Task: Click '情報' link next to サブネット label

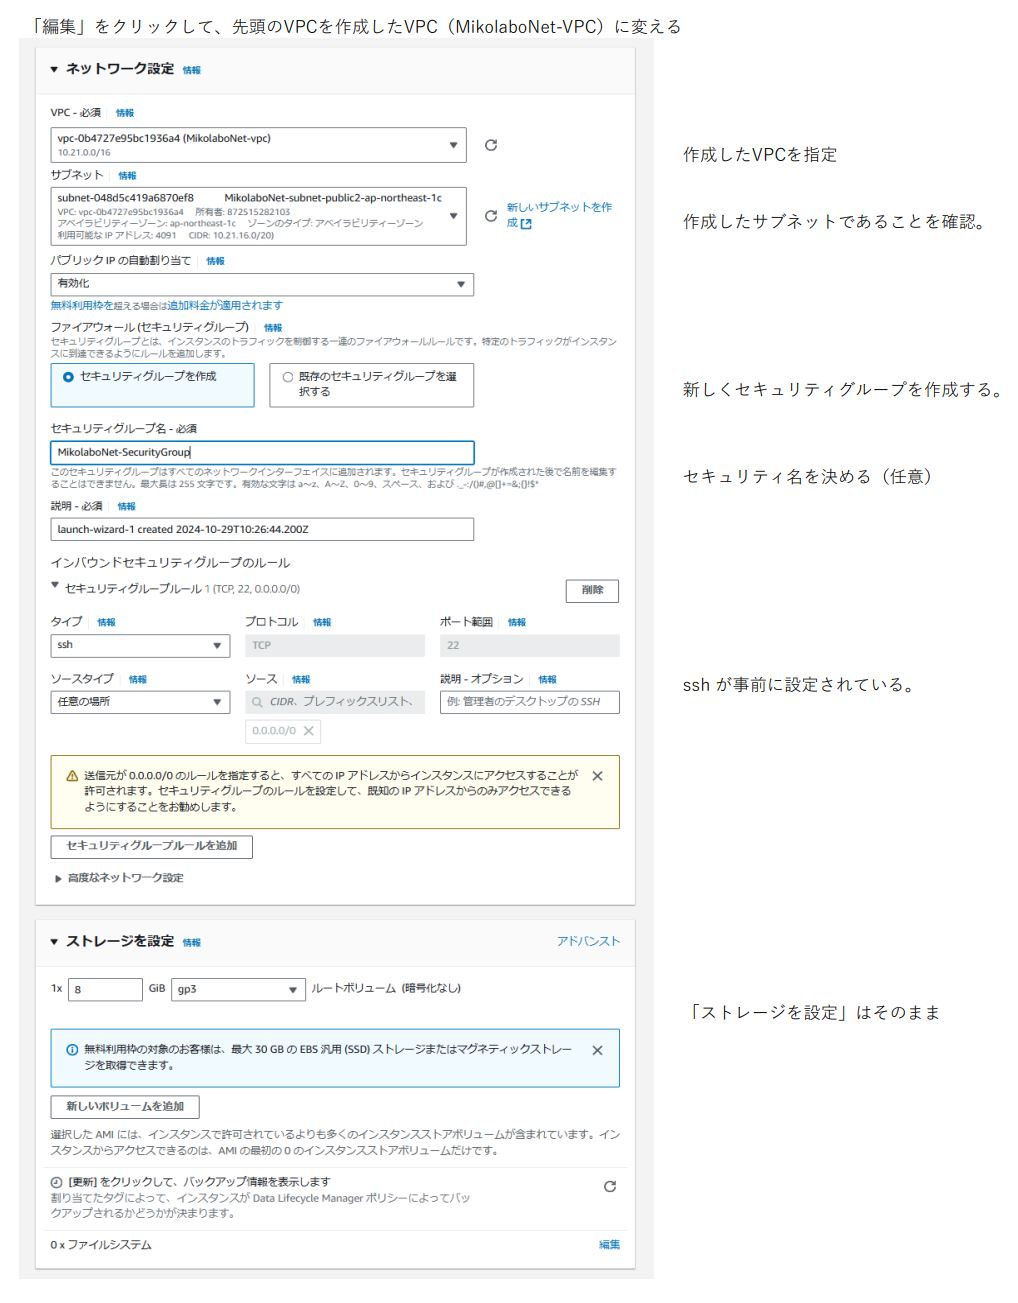Action: pos(127,175)
